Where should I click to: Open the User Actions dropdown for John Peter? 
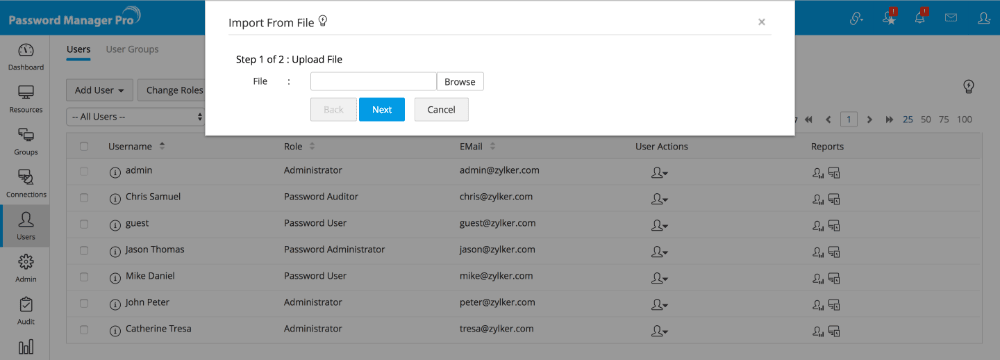pos(659,305)
